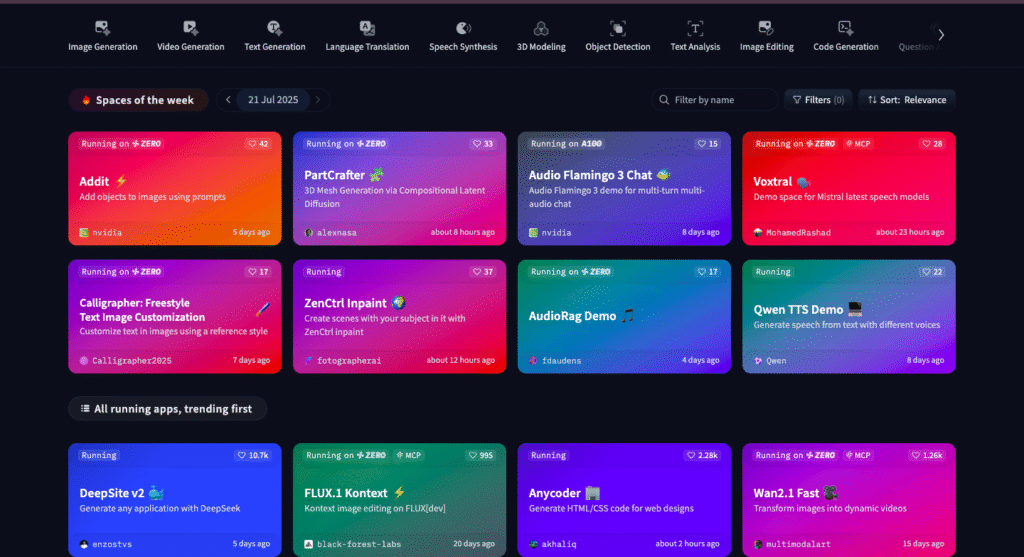Open the Sort: Relevance dropdown
The height and width of the screenshot is (557, 1024).
coord(907,100)
